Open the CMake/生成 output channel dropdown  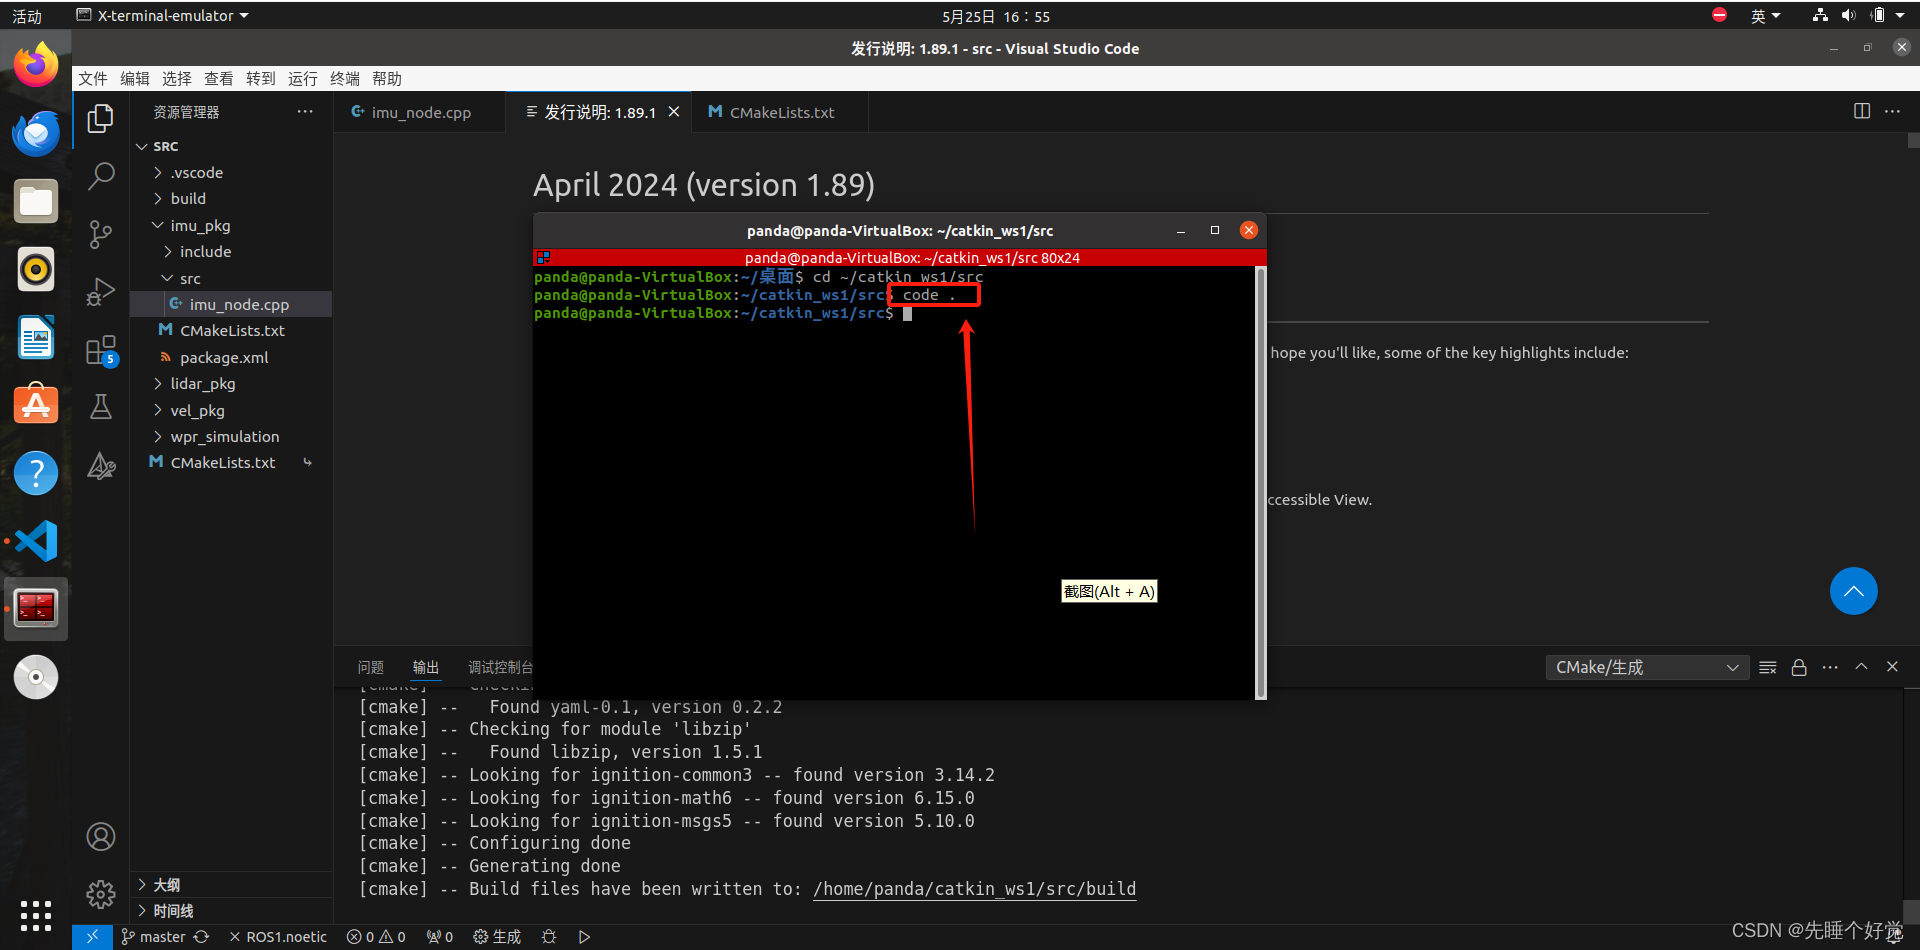coord(1646,667)
